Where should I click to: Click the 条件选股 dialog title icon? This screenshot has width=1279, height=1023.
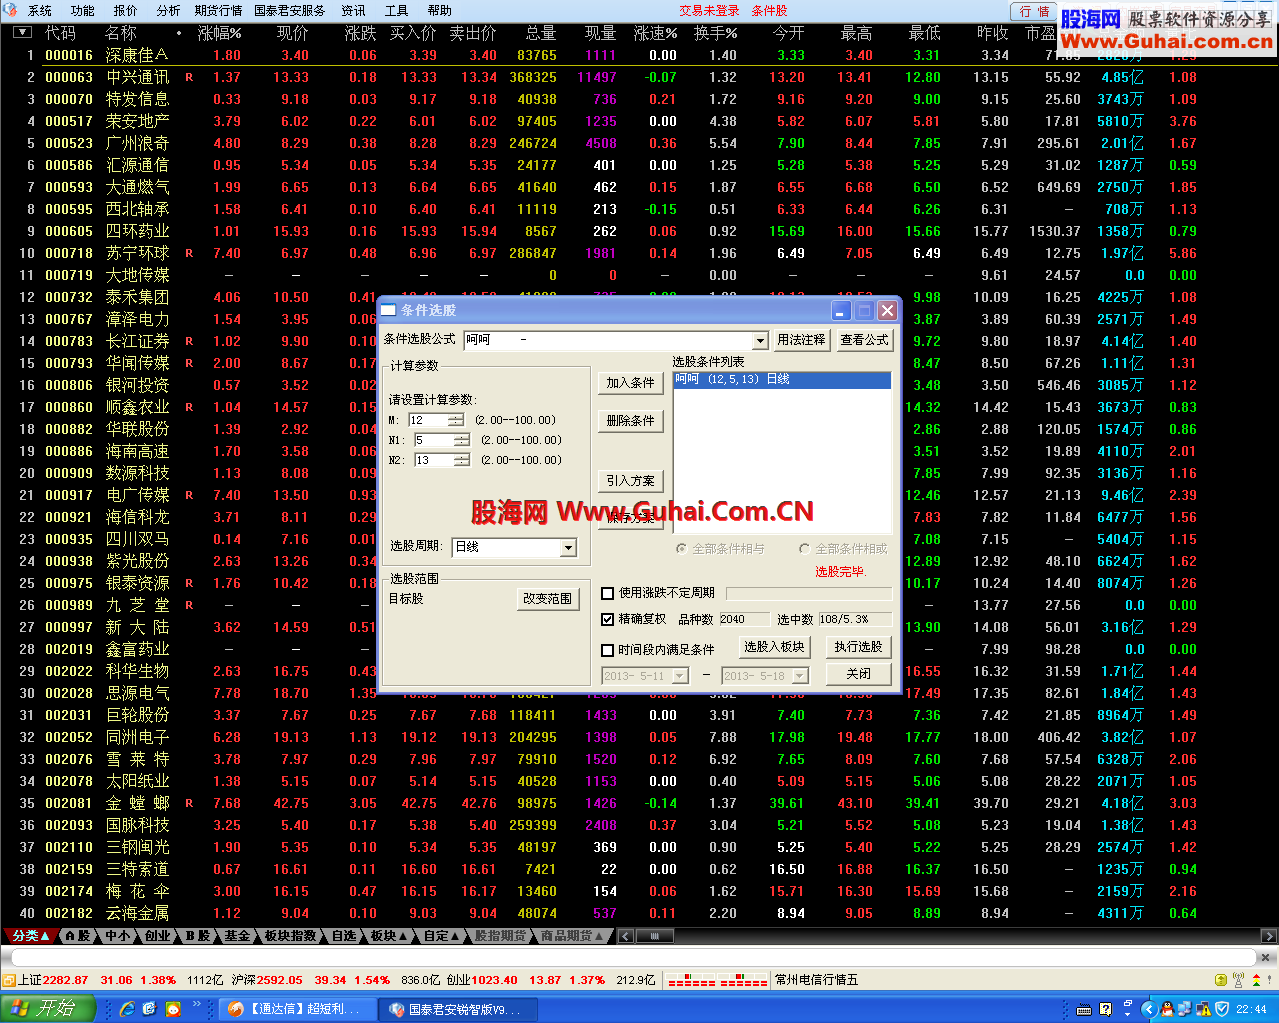pyautogui.click(x=389, y=310)
